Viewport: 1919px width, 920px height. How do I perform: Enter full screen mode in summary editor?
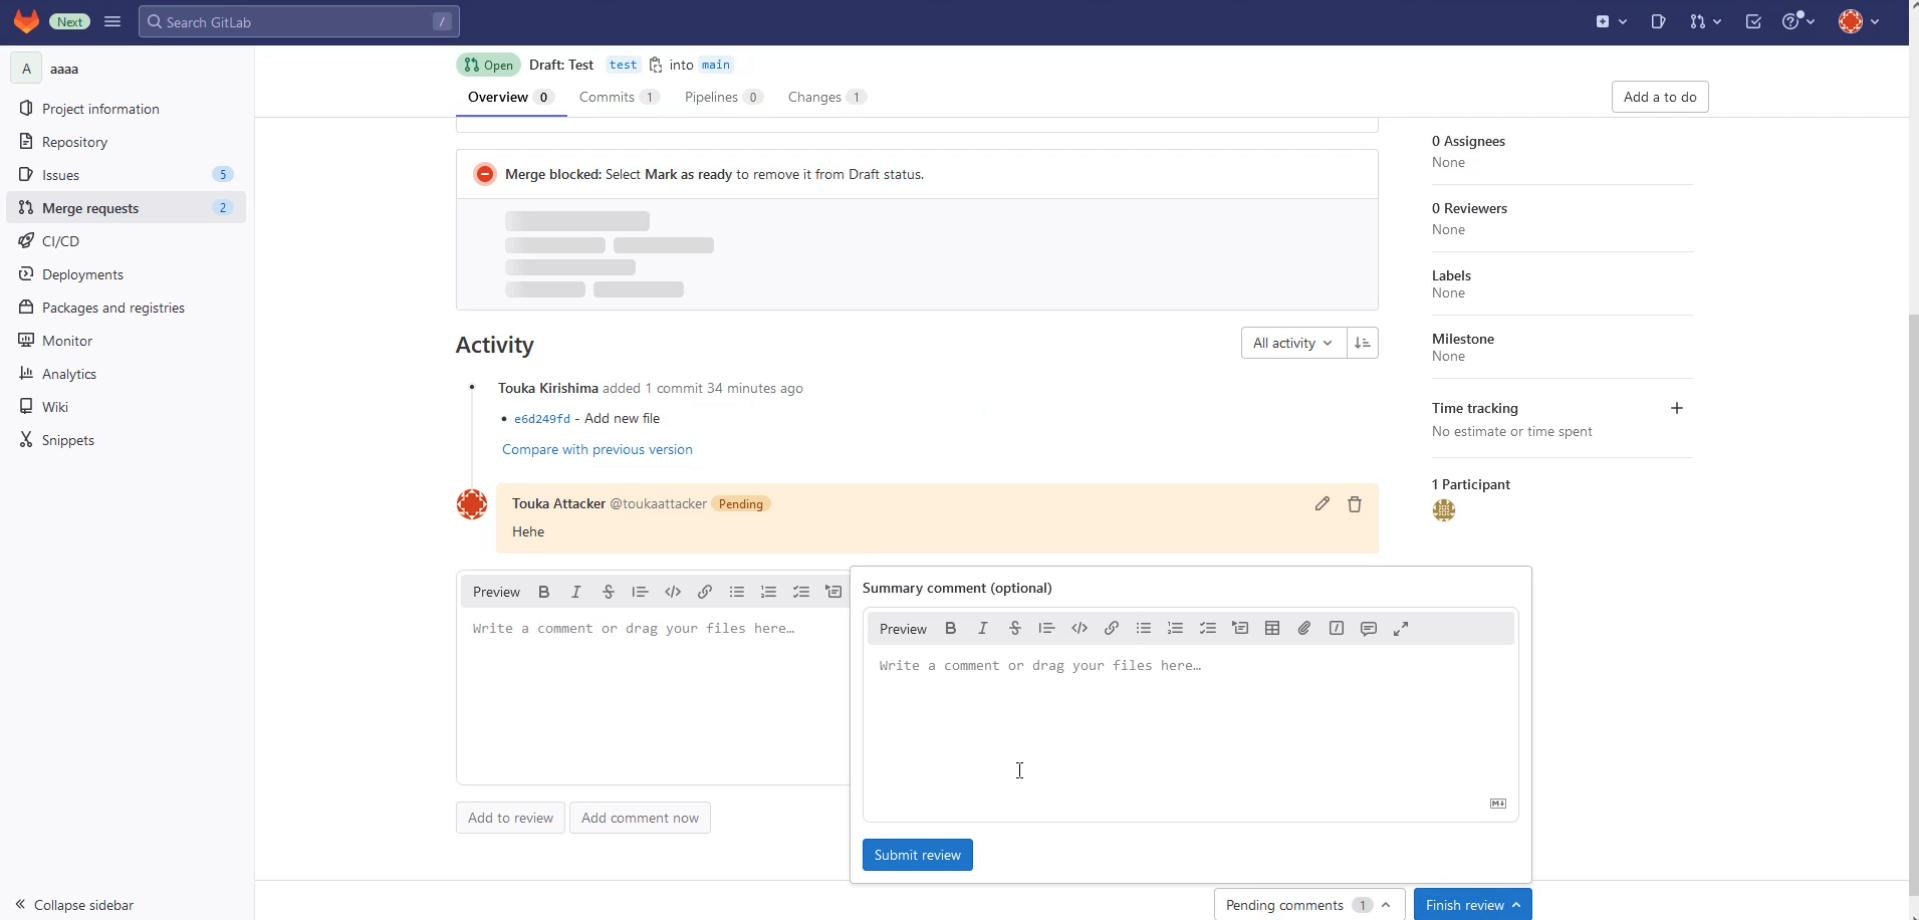(x=1400, y=628)
